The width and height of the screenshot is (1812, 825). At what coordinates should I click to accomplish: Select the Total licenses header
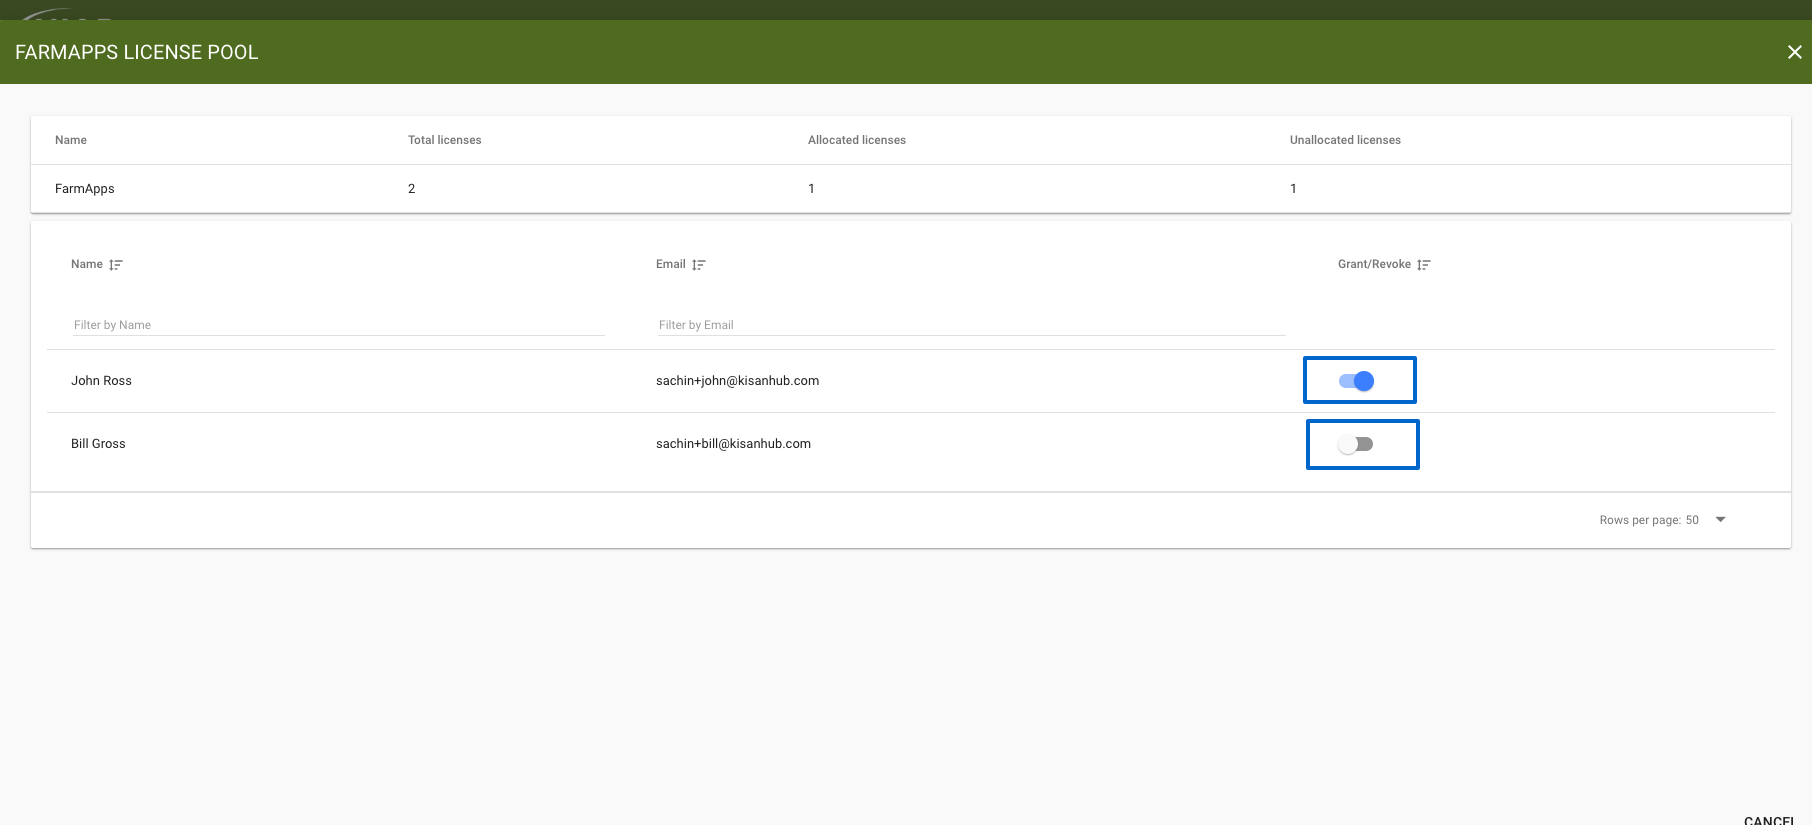[x=445, y=140]
